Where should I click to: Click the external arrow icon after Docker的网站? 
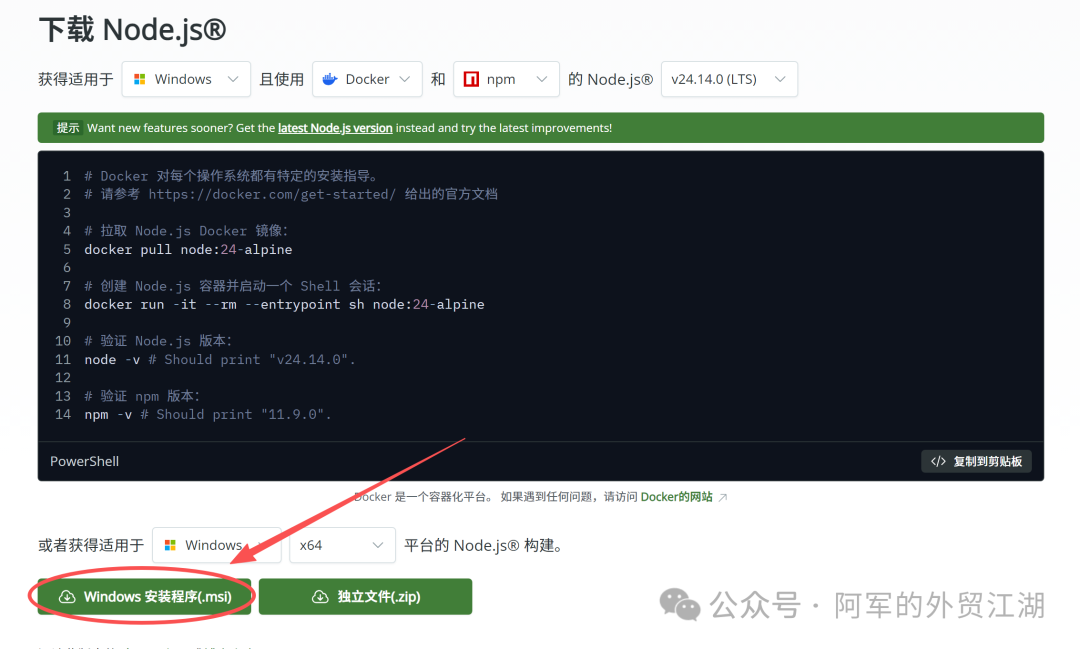coord(723,497)
